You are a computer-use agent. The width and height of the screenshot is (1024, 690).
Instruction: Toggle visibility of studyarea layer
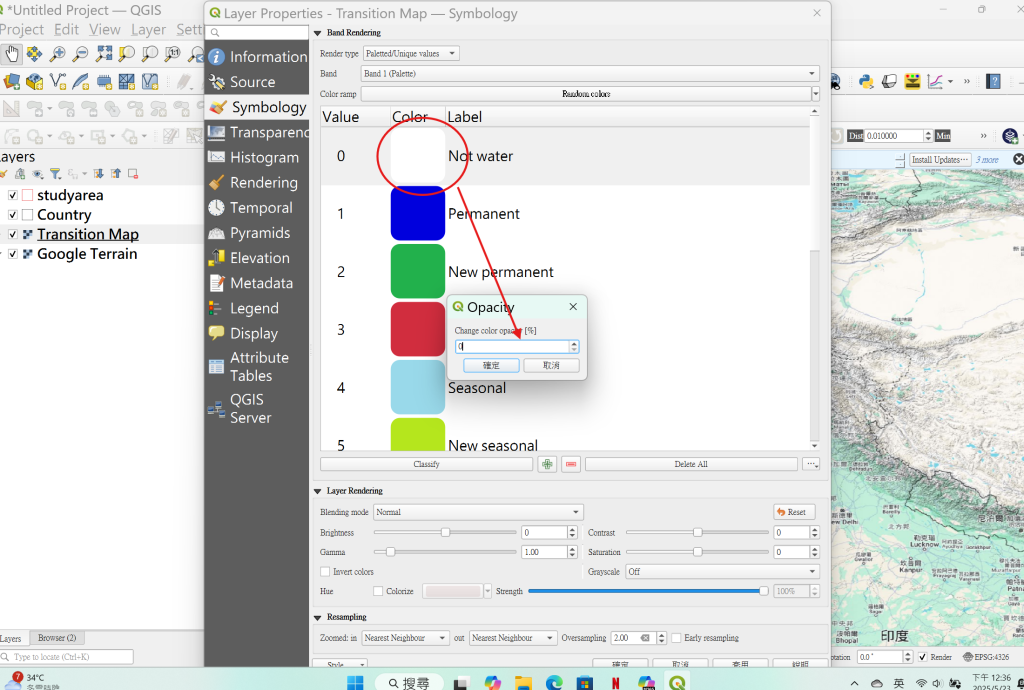click(12, 195)
